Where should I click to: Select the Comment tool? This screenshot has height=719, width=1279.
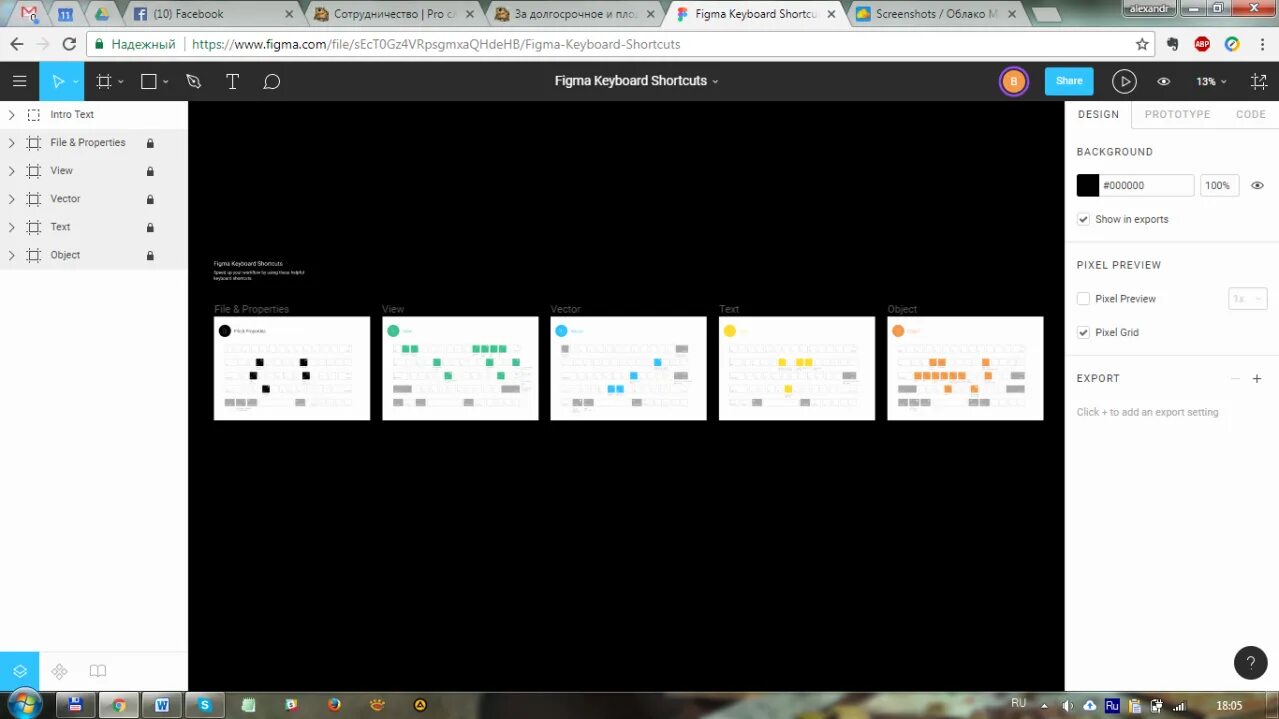pyautogui.click(x=271, y=81)
